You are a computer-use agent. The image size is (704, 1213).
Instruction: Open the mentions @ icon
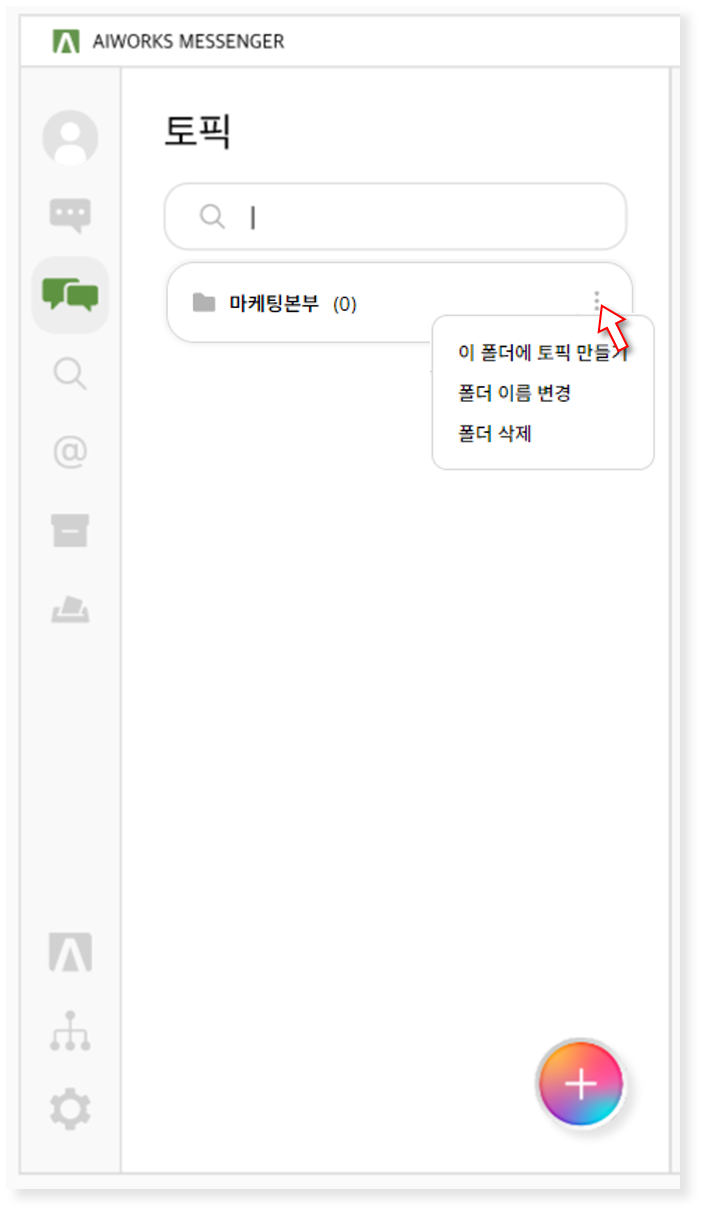(x=70, y=453)
